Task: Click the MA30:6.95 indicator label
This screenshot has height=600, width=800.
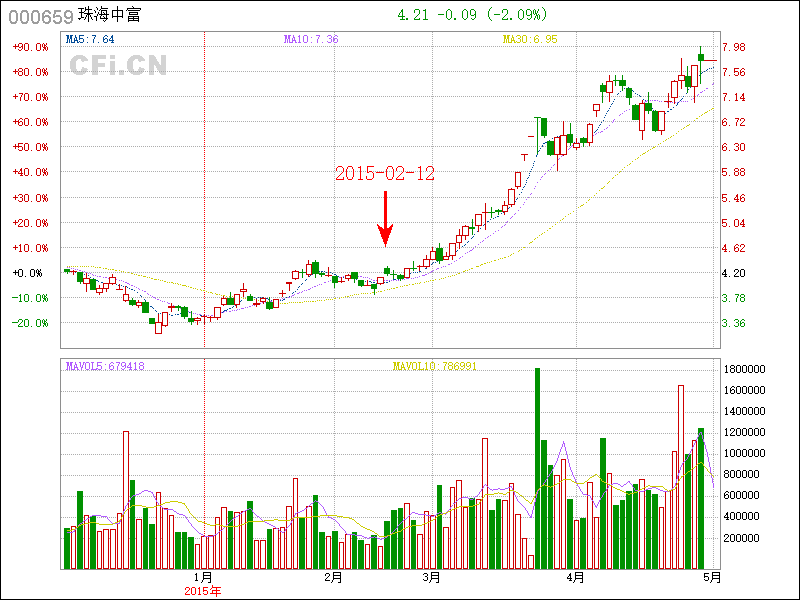Action: pyautogui.click(x=530, y=39)
